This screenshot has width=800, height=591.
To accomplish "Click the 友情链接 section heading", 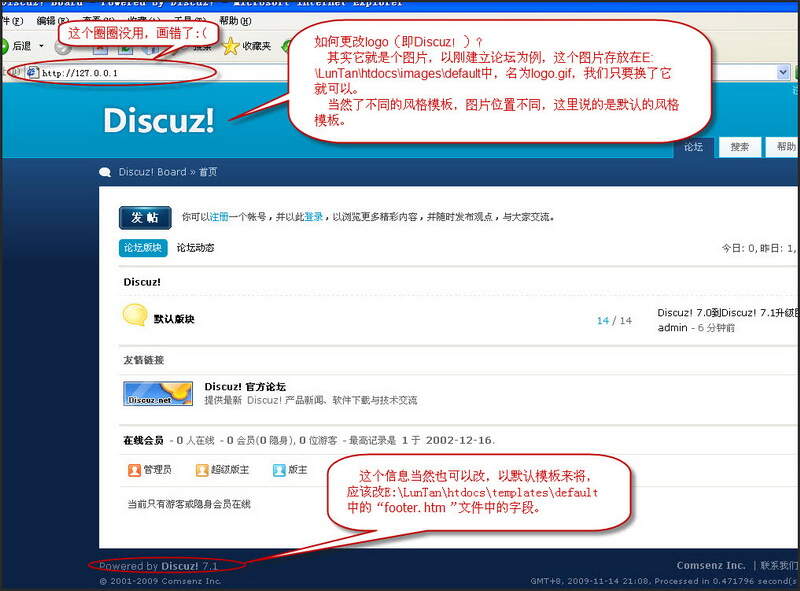I will 143,360.
